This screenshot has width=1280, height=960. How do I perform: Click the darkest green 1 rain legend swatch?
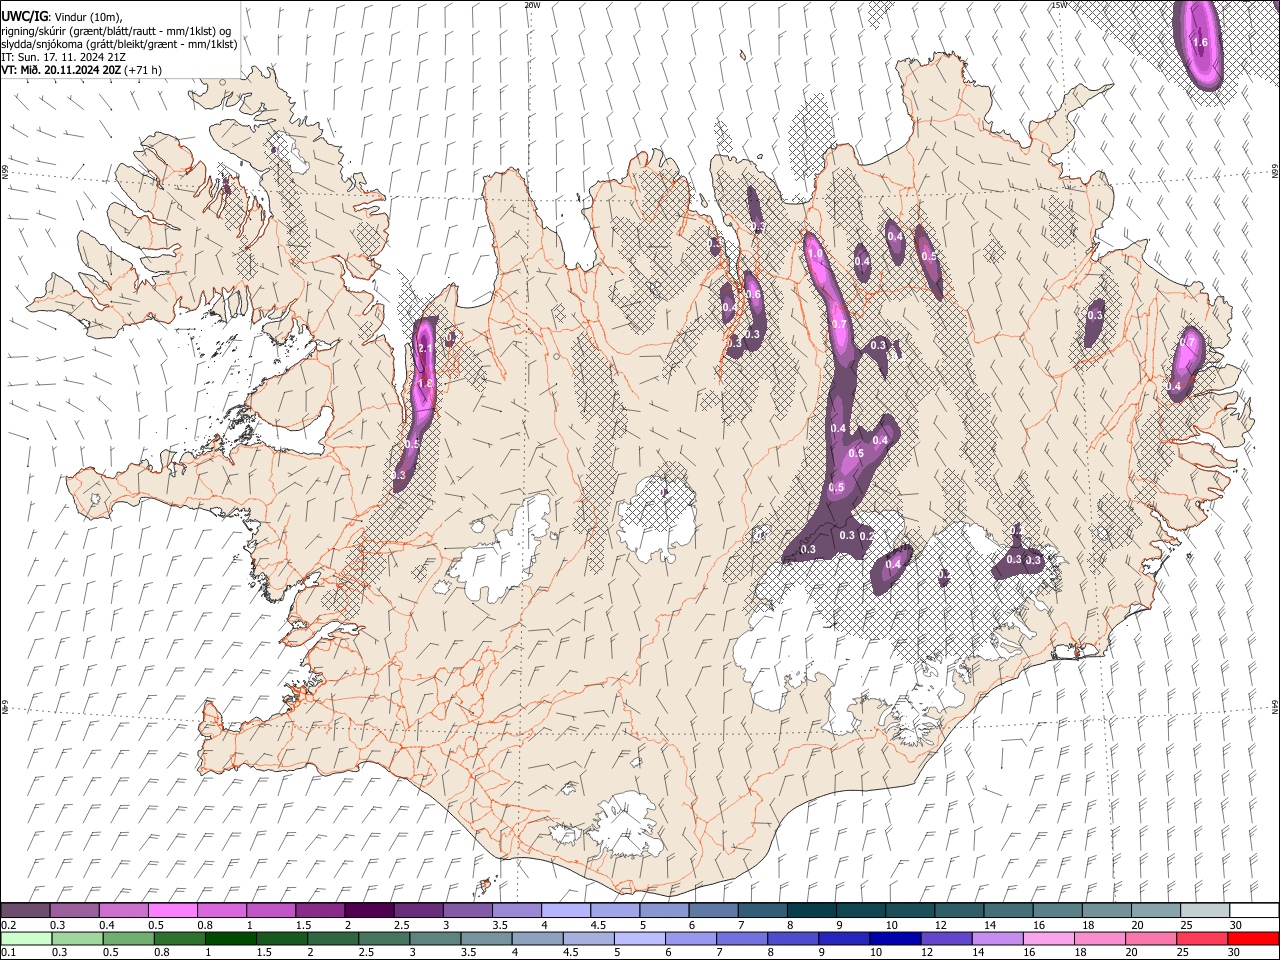[x=230, y=938]
